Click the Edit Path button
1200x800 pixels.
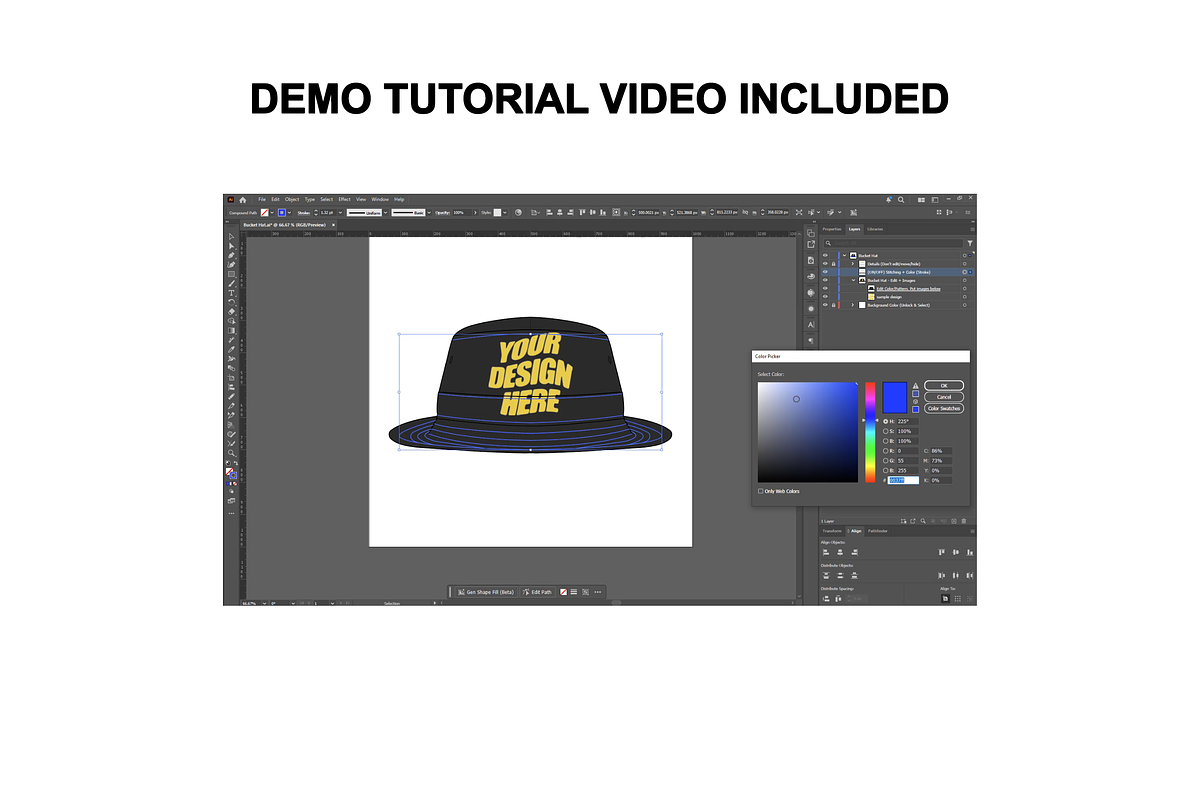537,592
